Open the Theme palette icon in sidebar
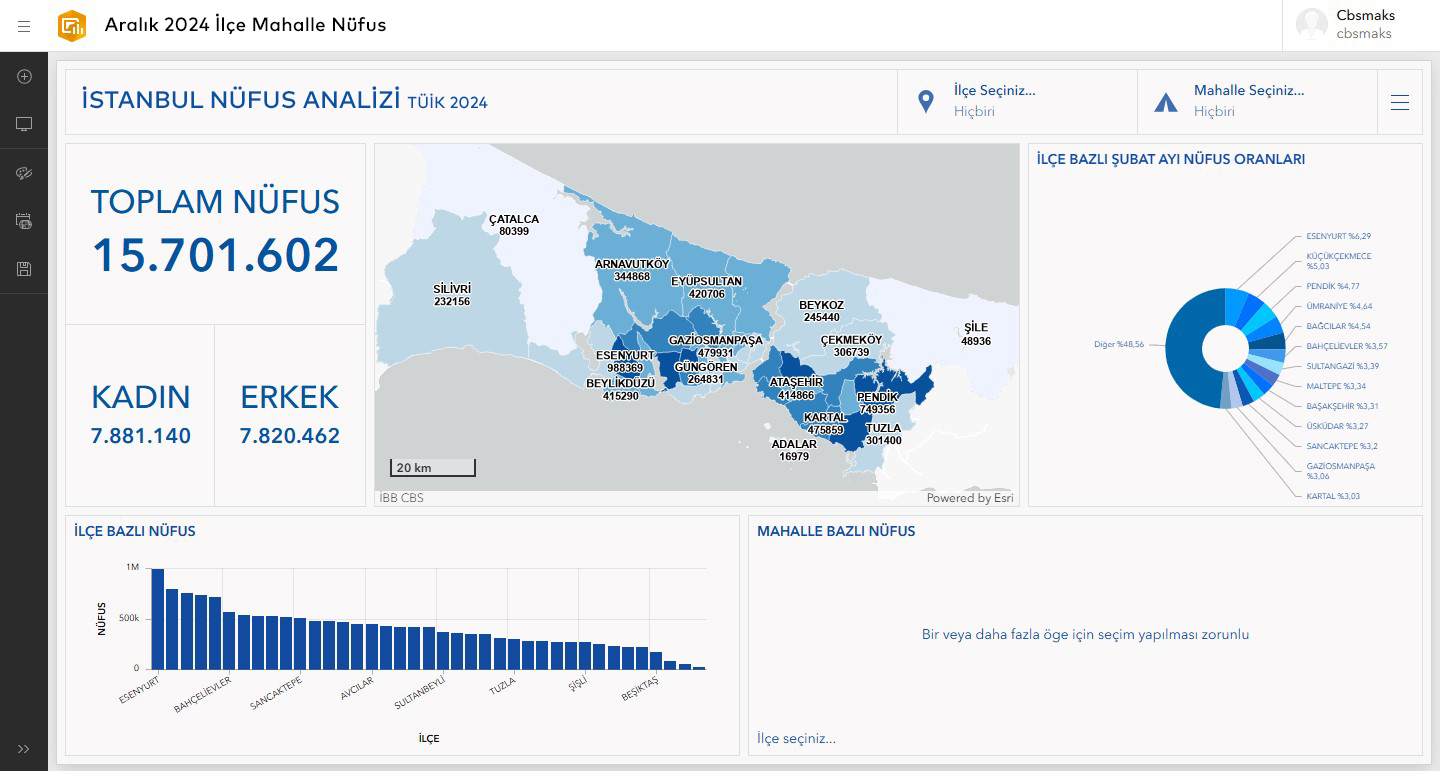 (x=24, y=173)
